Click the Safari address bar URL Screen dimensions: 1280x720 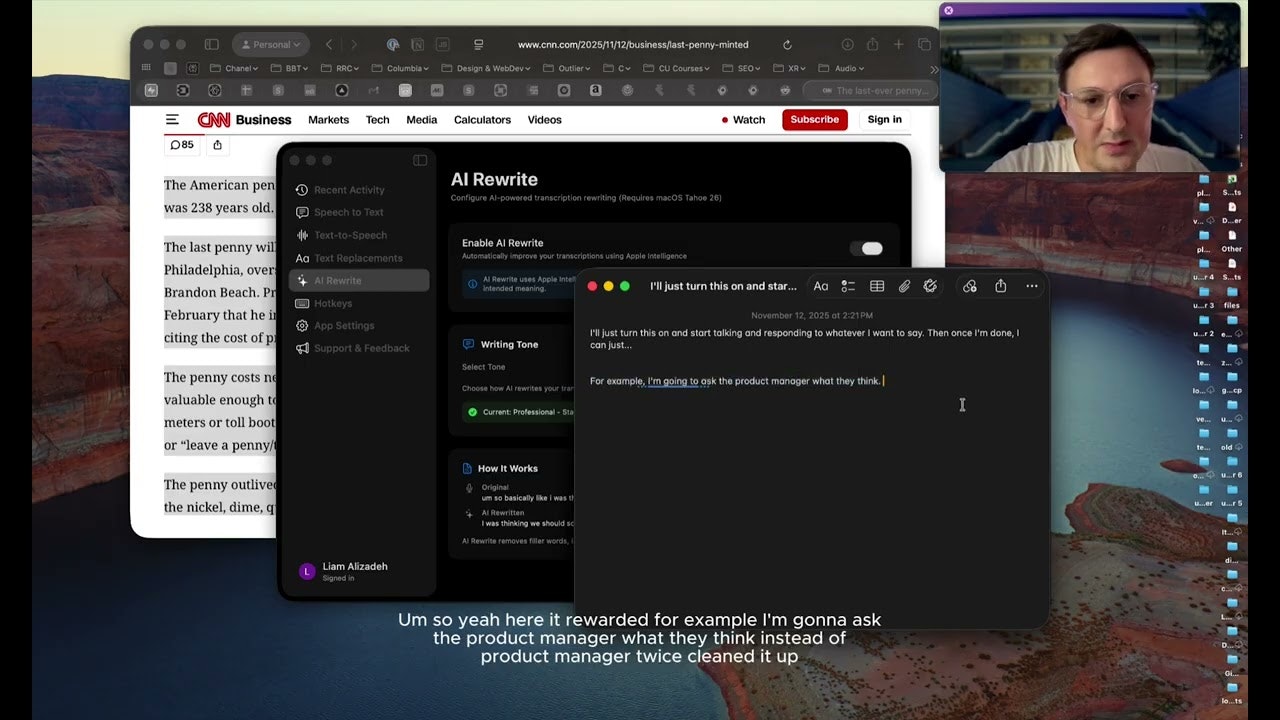(x=633, y=45)
